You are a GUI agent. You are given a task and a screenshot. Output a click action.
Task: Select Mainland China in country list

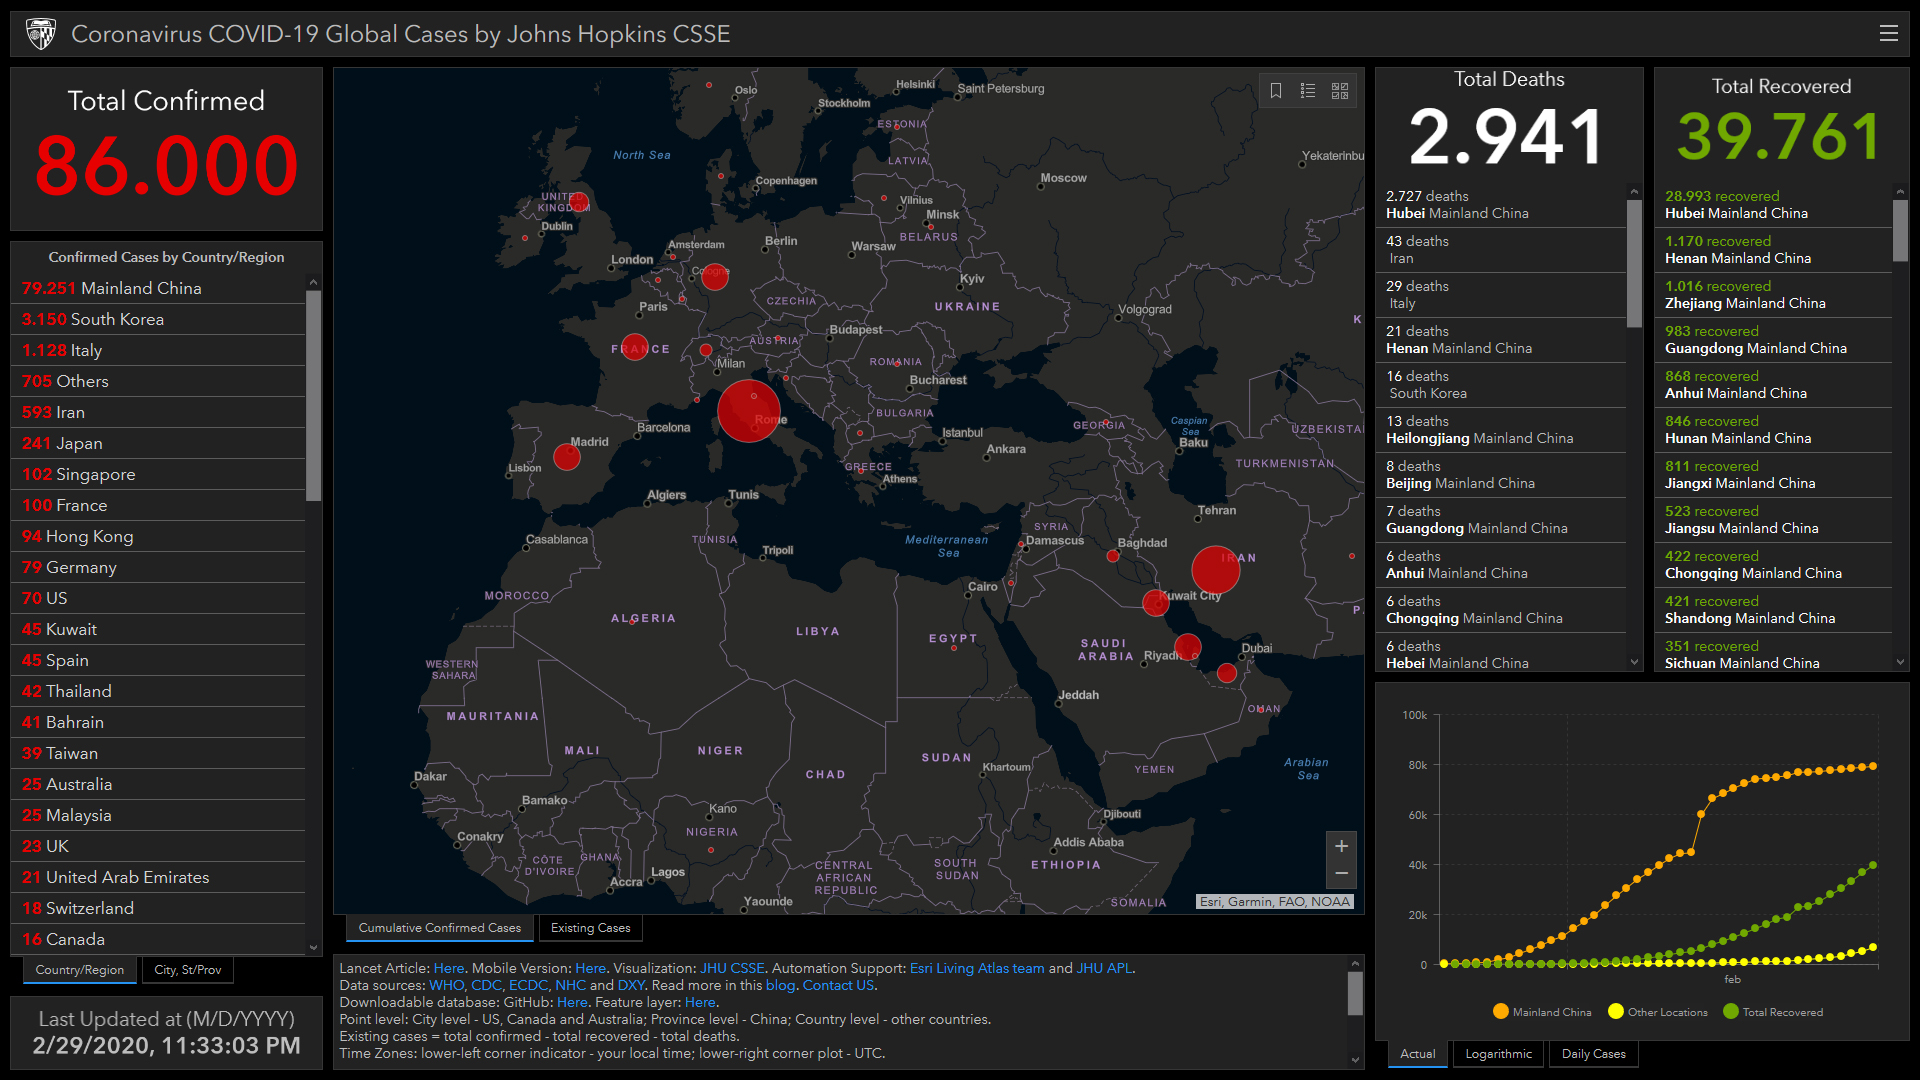tap(158, 288)
